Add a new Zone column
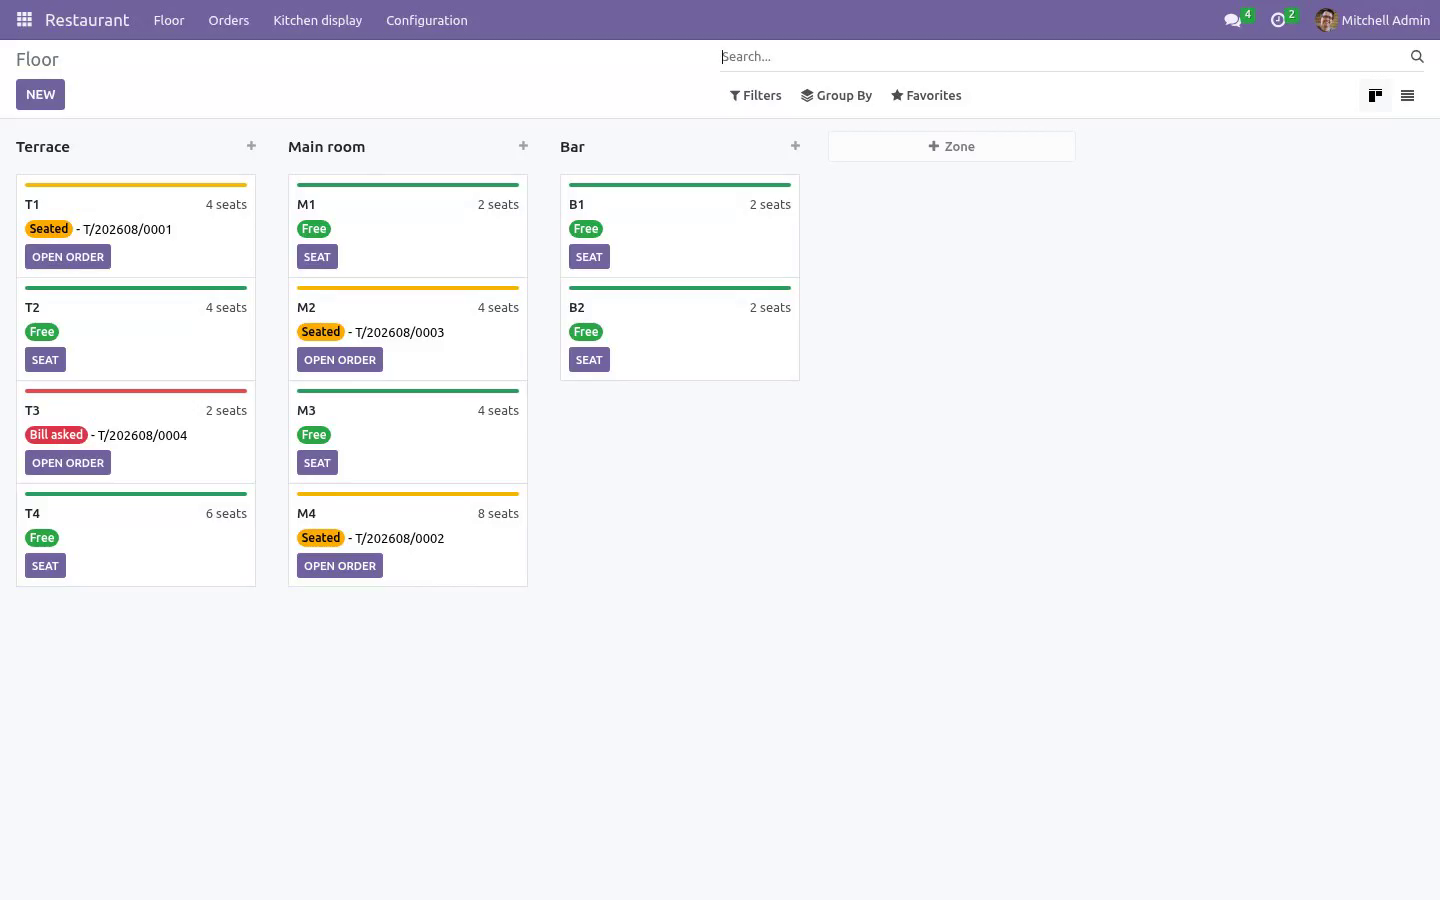This screenshot has width=1440, height=900. tap(951, 146)
